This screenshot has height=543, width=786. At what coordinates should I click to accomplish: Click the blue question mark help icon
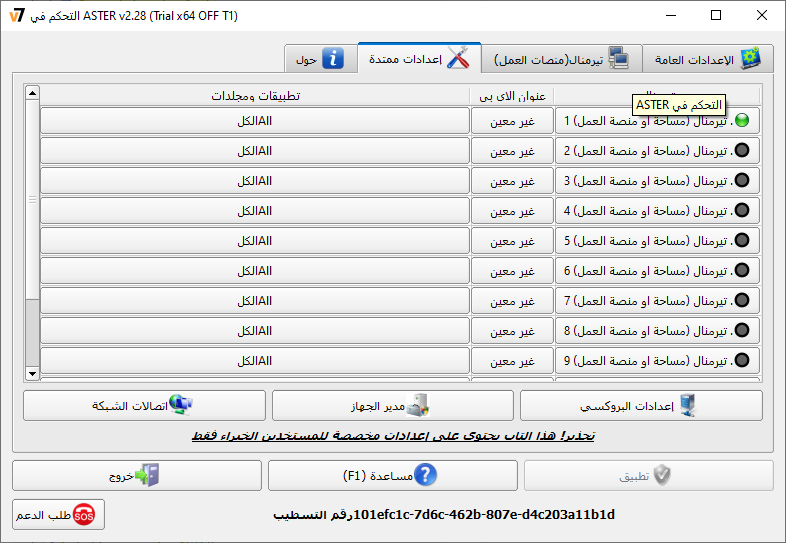[x=425, y=475]
